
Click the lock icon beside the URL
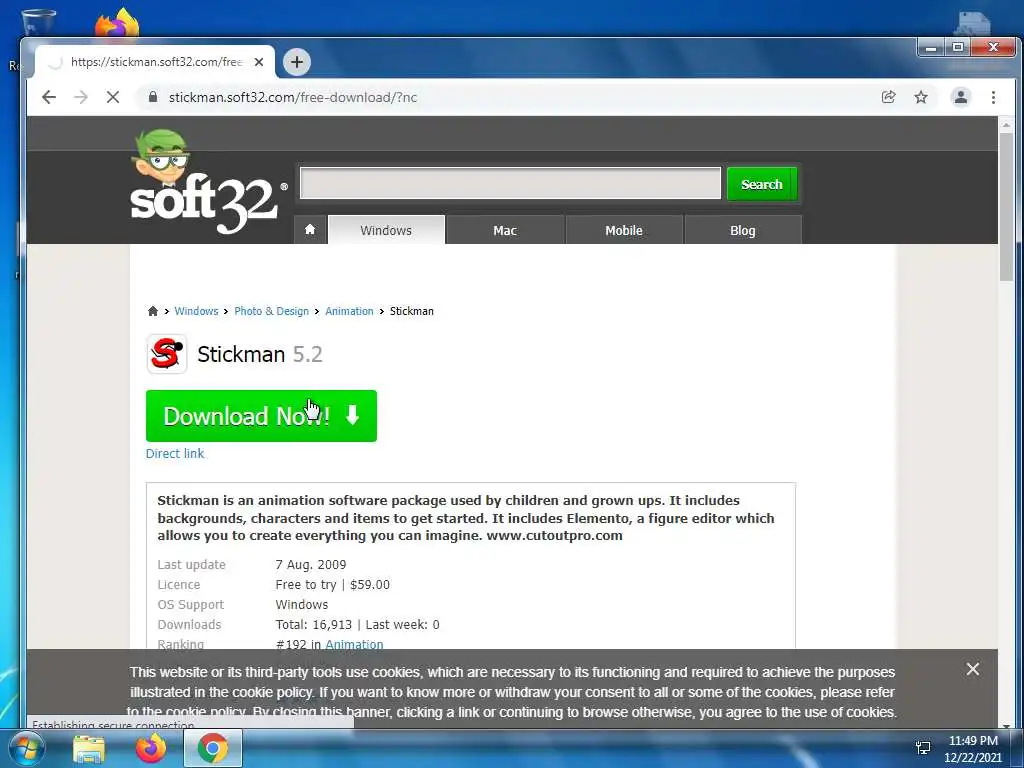[153, 97]
